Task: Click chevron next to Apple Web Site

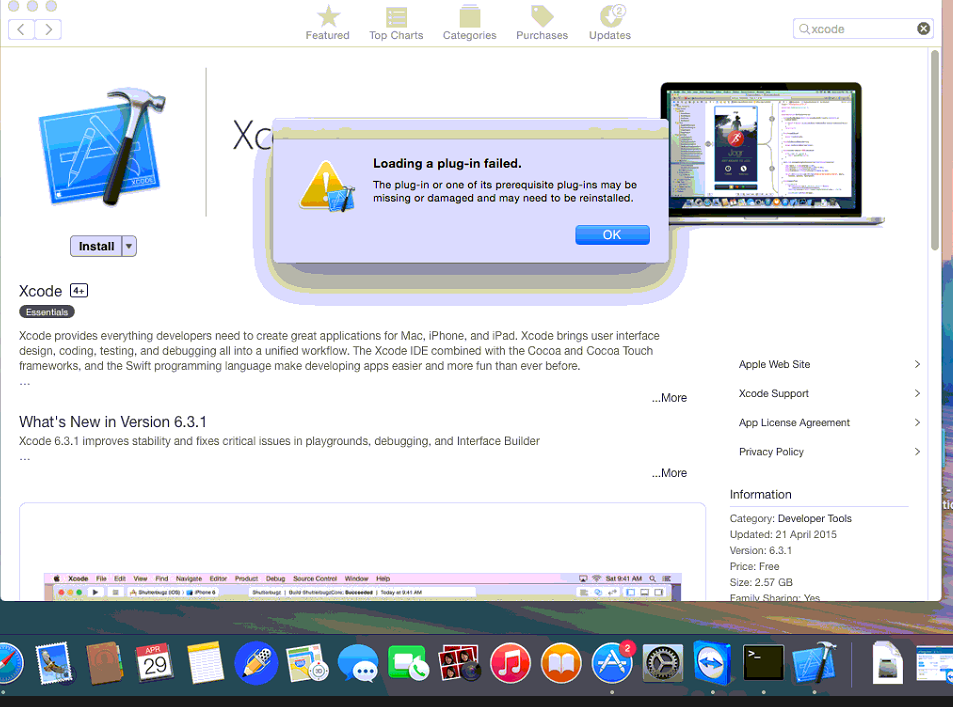Action: 917,364
